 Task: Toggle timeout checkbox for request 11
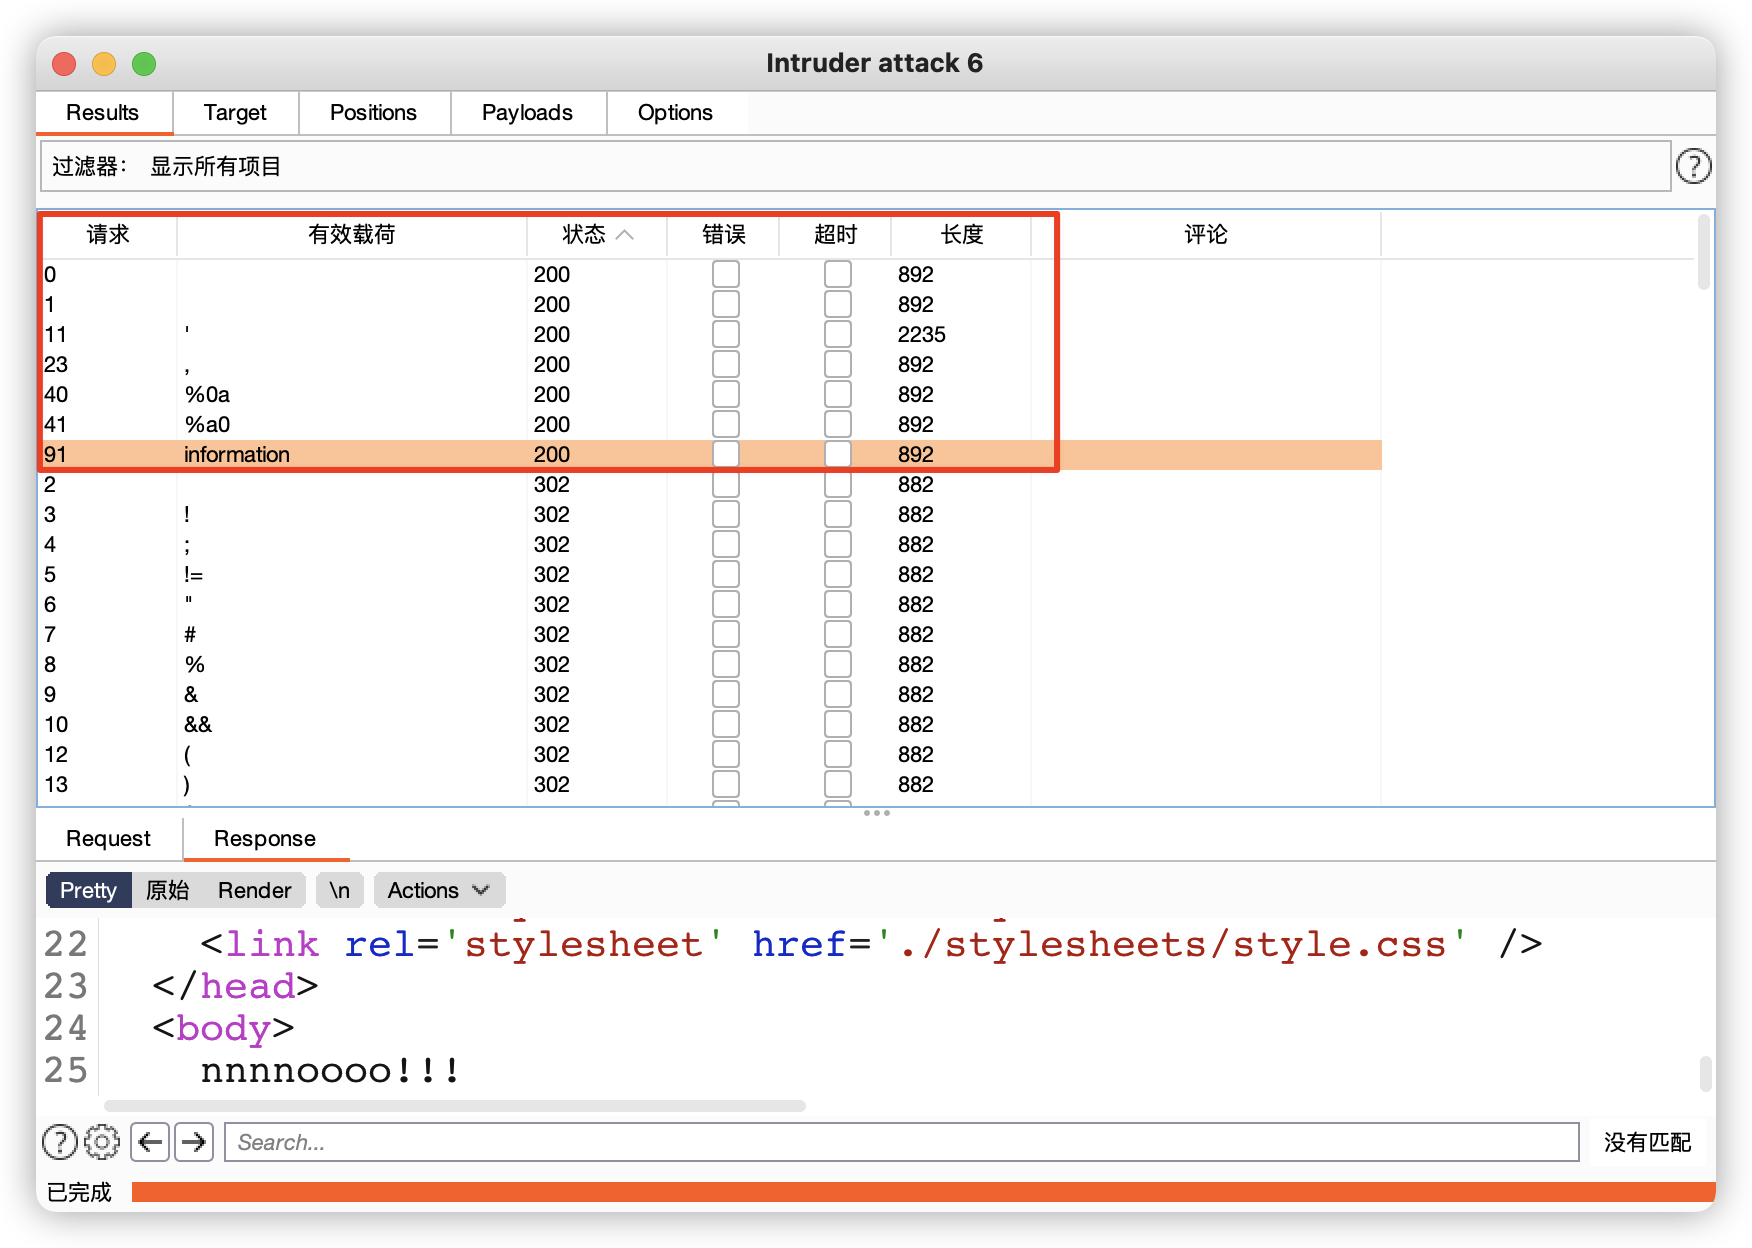coord(838,334)
